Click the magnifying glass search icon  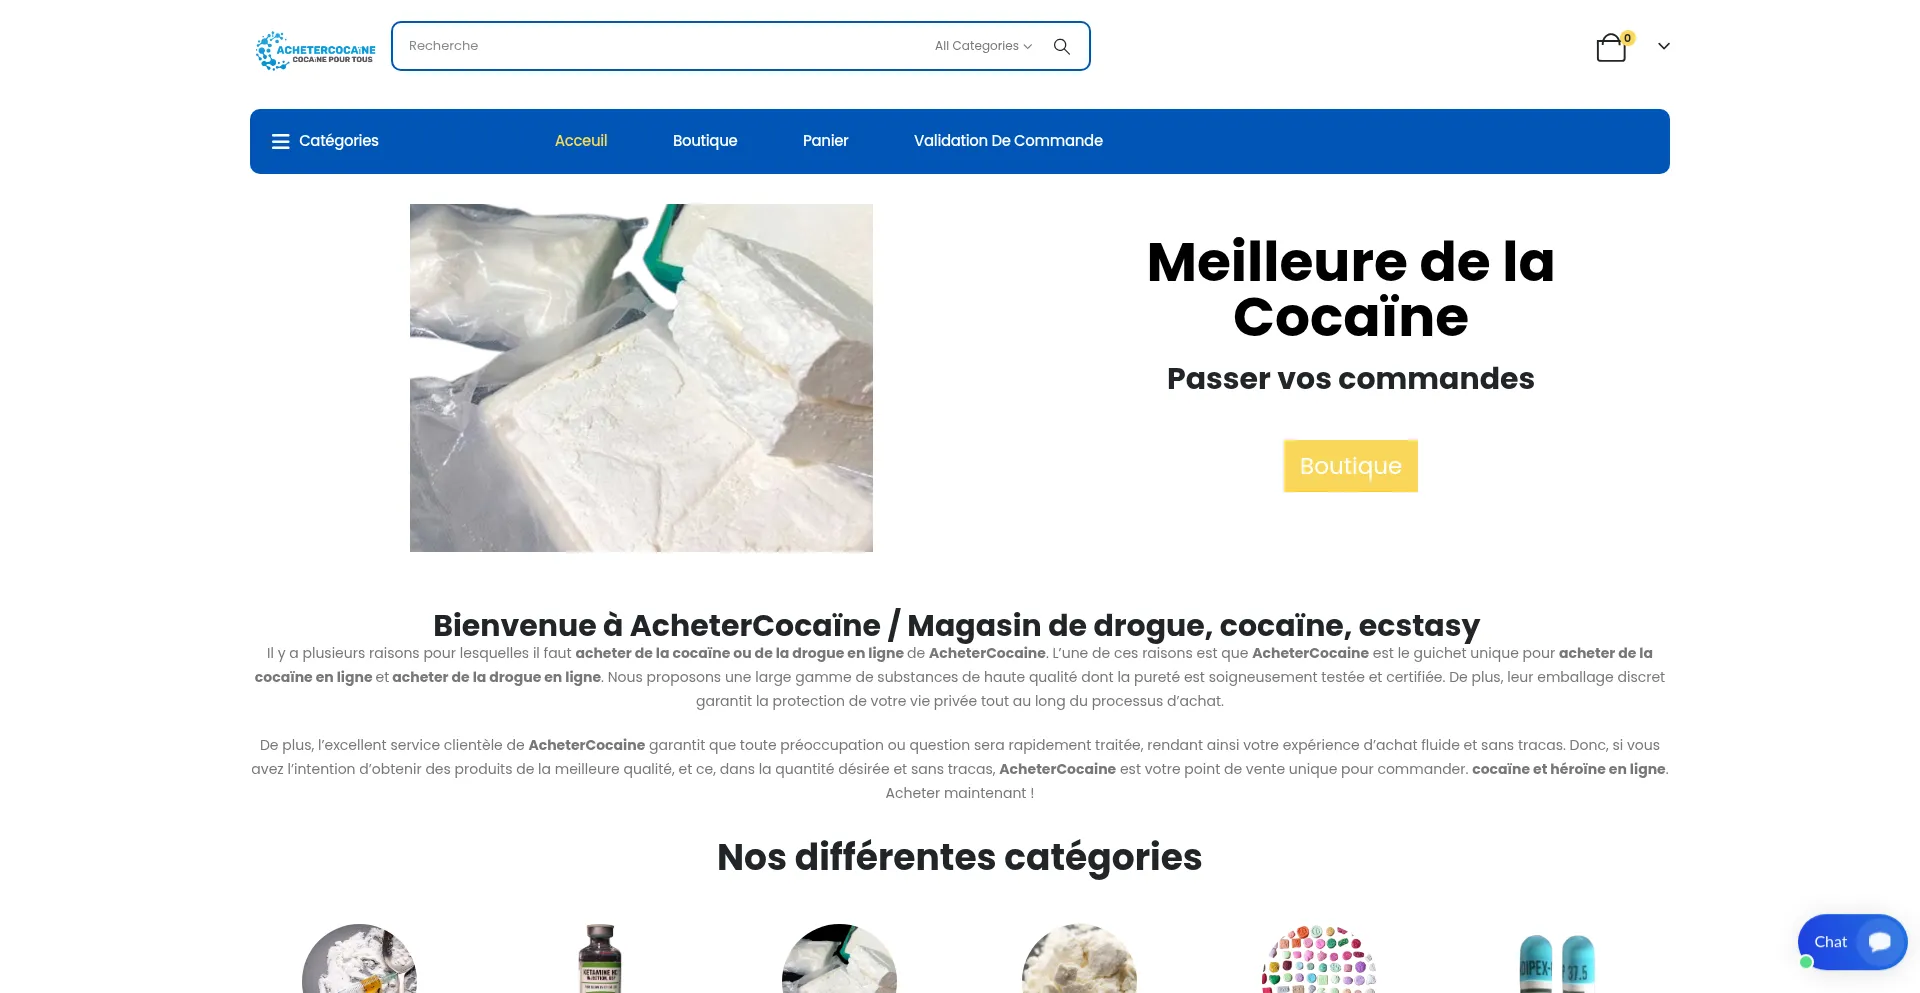pyautogui.click(x=1062, y=46)
